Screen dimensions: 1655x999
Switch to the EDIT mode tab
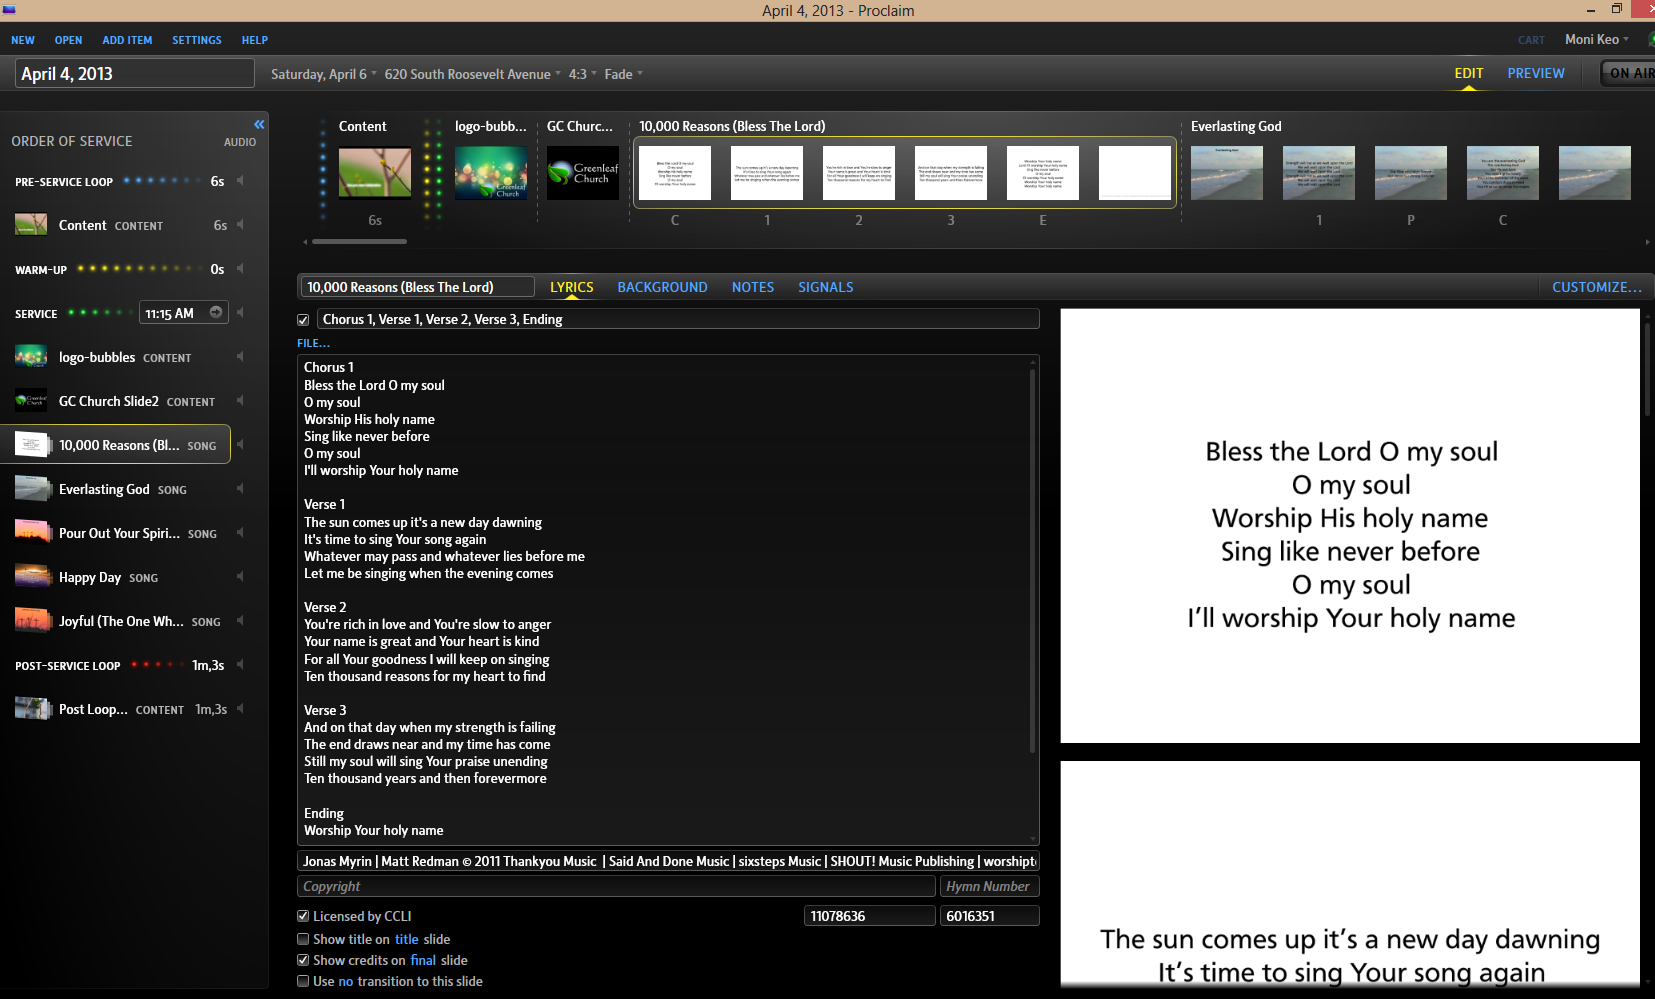pyautogui.click(x=1469, y=73)
